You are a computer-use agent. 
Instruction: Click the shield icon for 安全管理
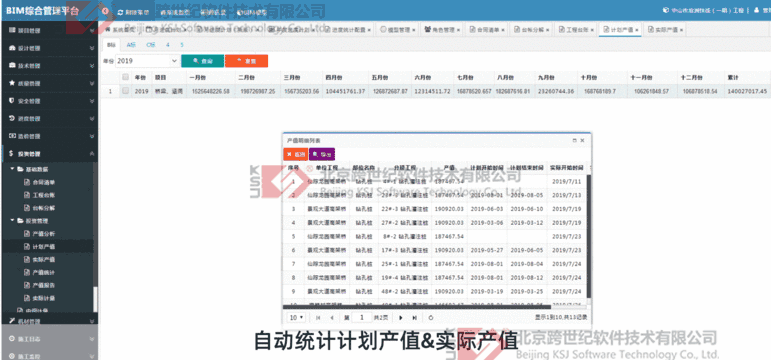pos(12,101)
